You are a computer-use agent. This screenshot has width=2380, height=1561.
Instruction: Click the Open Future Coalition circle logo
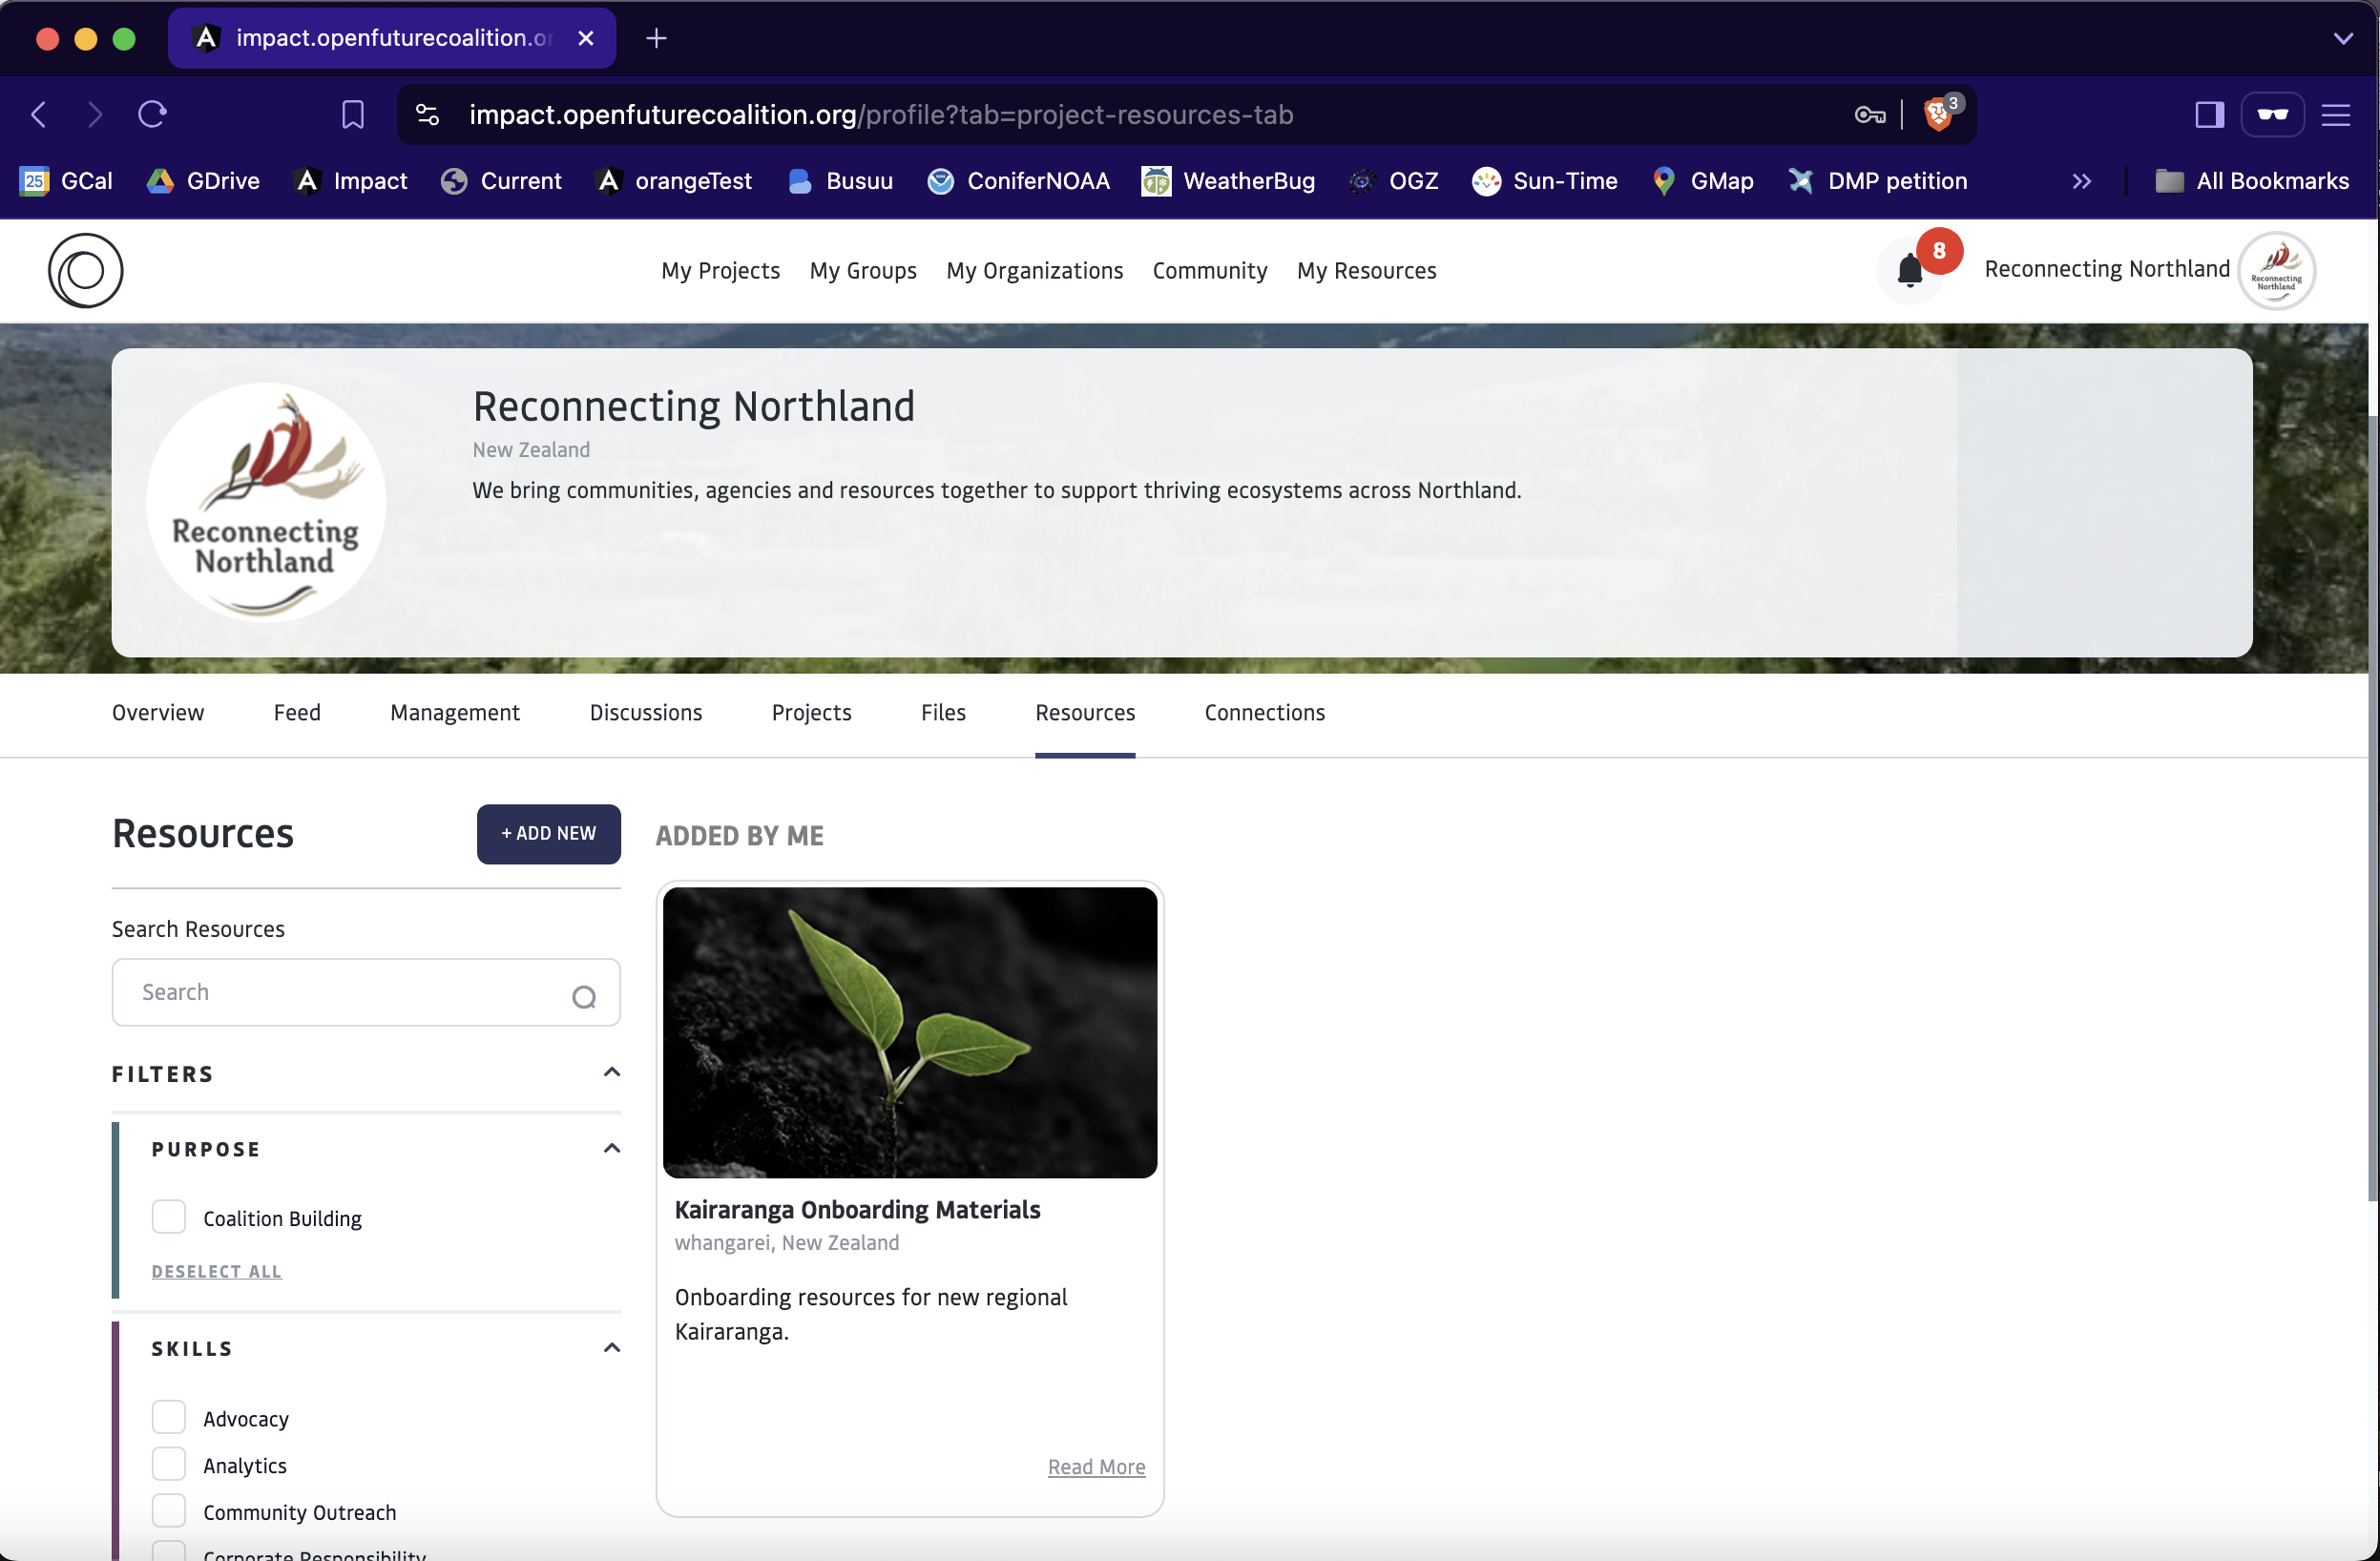click(85, 271)
